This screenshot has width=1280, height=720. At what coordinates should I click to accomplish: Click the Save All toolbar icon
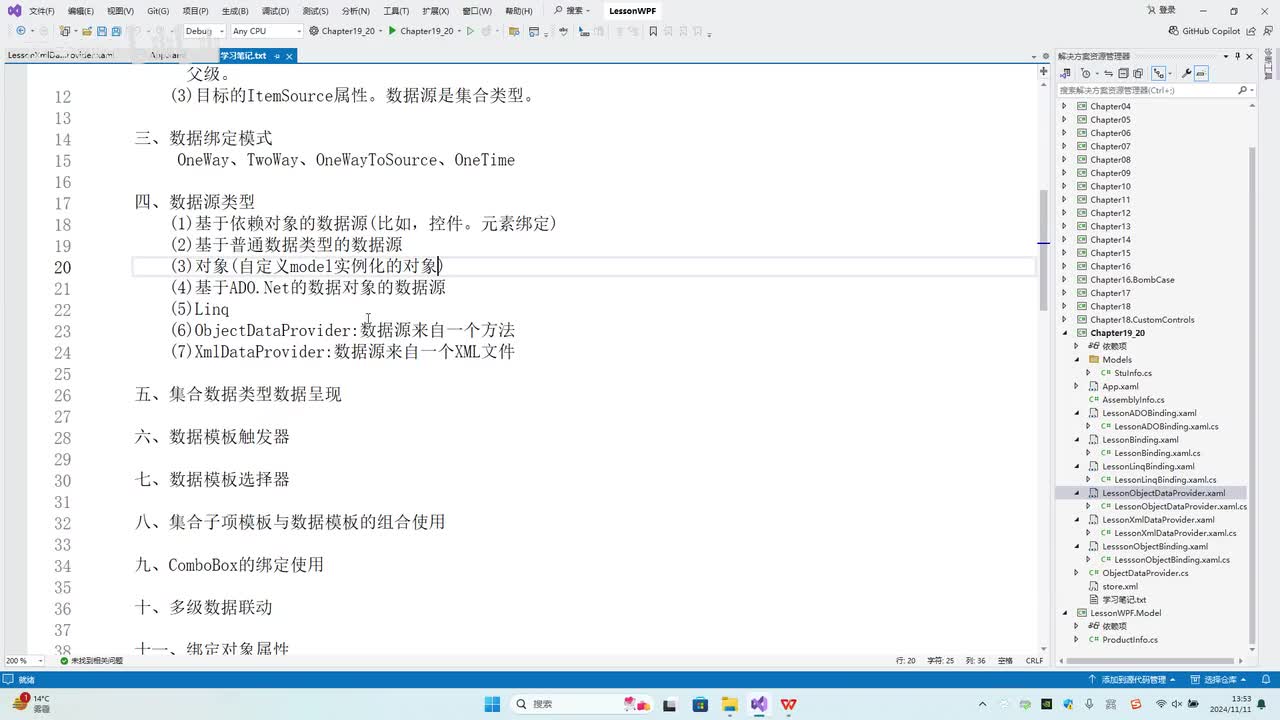pyautogui.click(x=116, y=31)
